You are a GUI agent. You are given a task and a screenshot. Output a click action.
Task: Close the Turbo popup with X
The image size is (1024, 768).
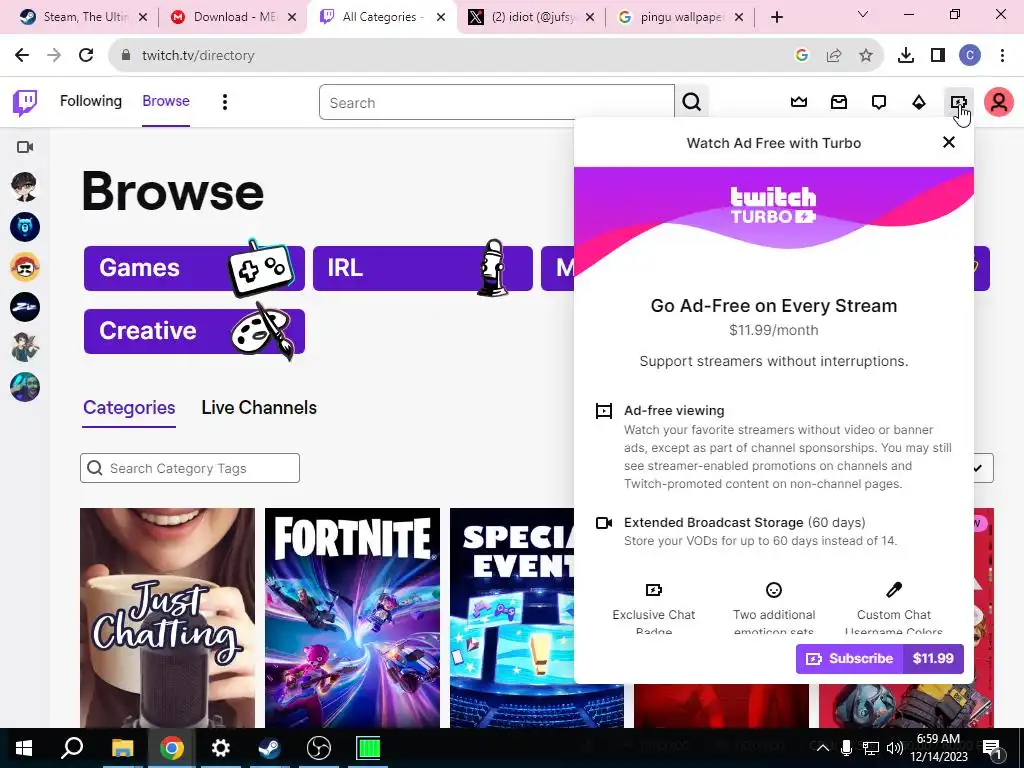pyautogui.click(x=949, y=142)
